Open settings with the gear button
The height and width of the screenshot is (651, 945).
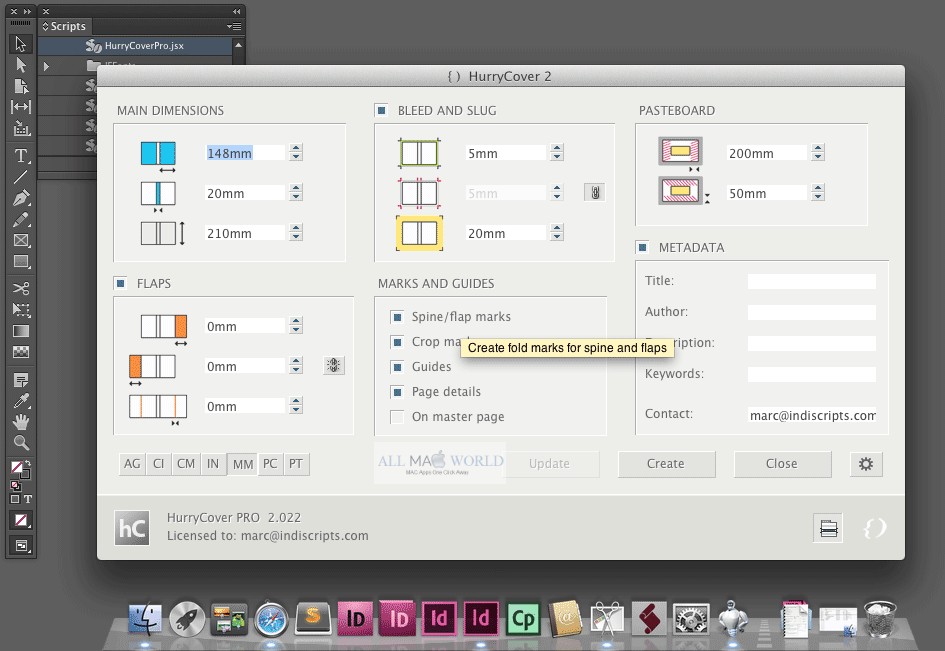(x=866, y=464)
